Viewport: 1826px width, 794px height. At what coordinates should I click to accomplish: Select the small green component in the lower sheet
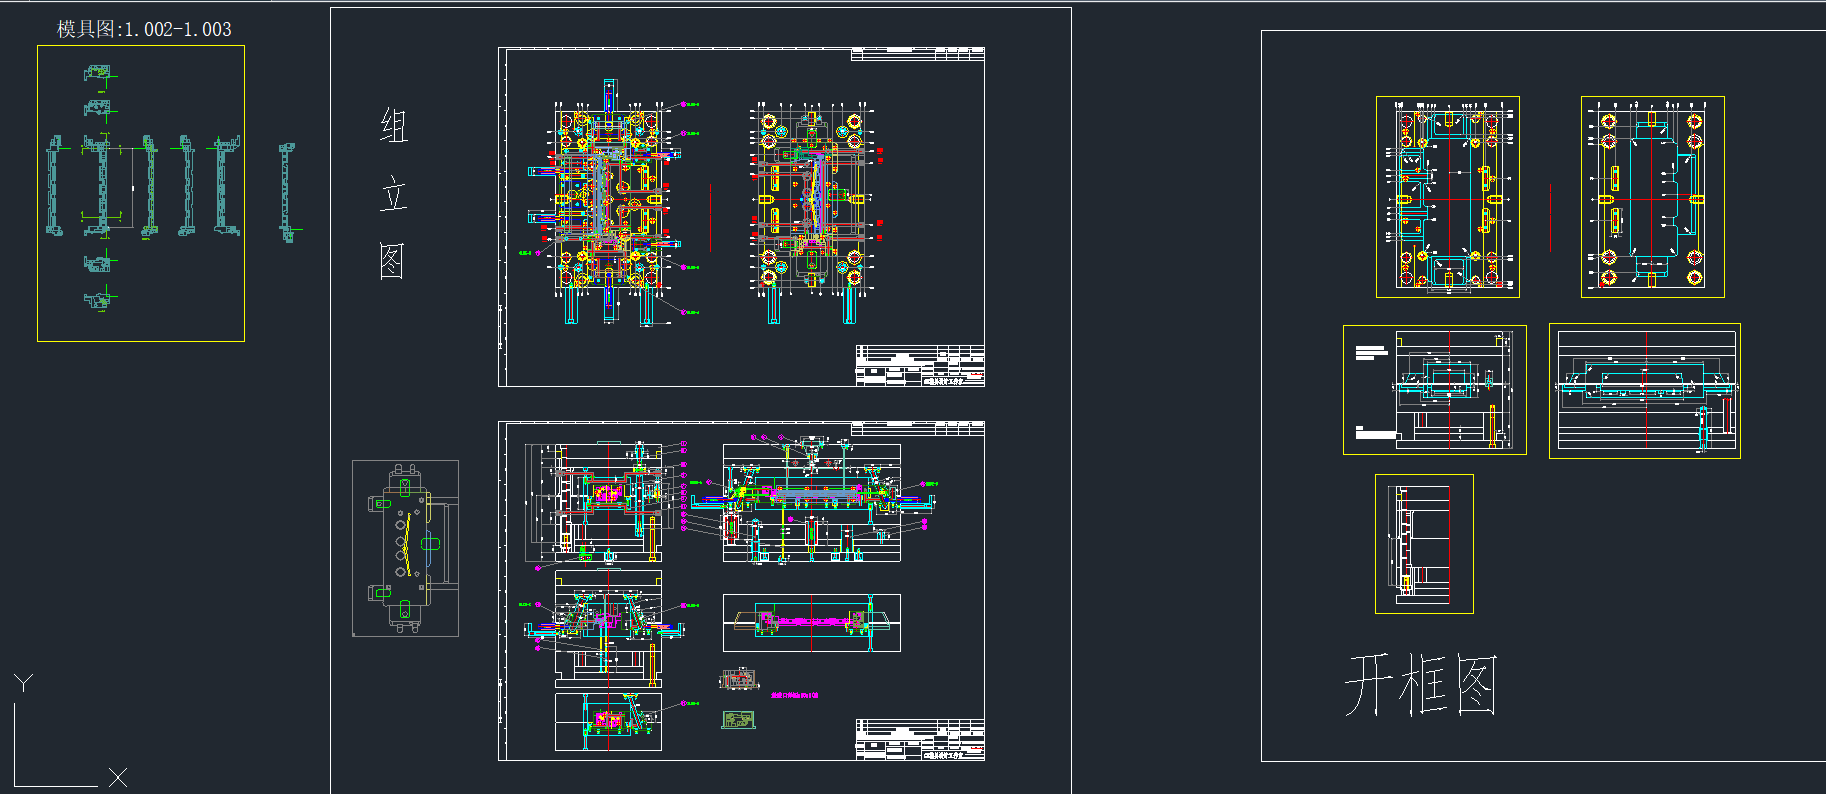tap(738, 719)
